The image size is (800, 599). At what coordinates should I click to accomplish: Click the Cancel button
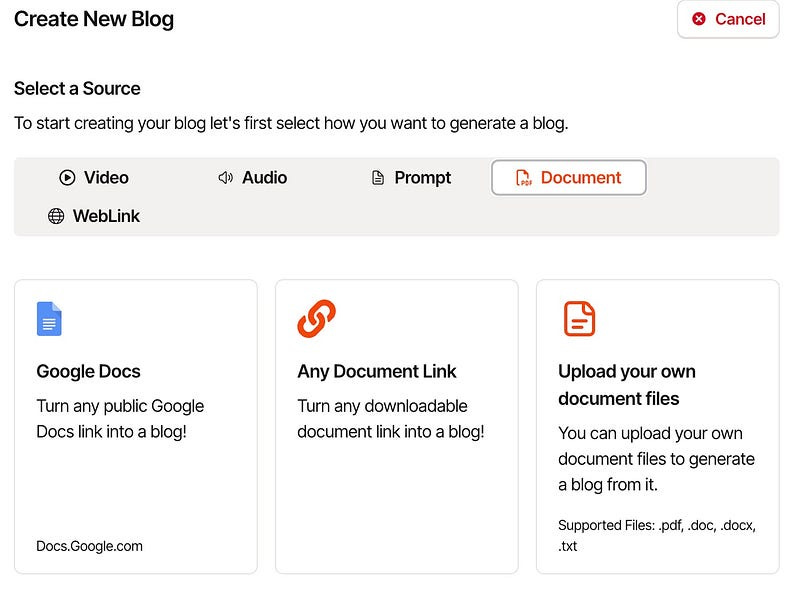pos(728,19)
